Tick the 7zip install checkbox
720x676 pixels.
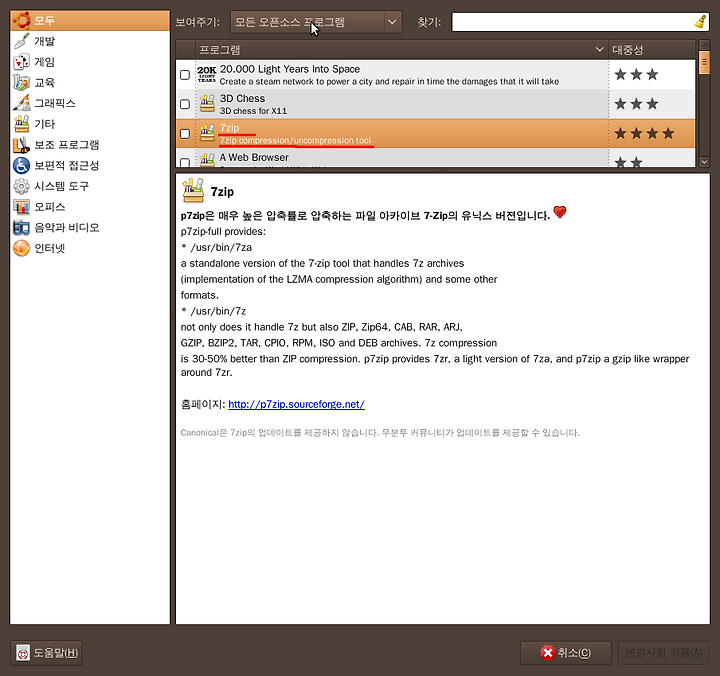click(x=185, y=134)
